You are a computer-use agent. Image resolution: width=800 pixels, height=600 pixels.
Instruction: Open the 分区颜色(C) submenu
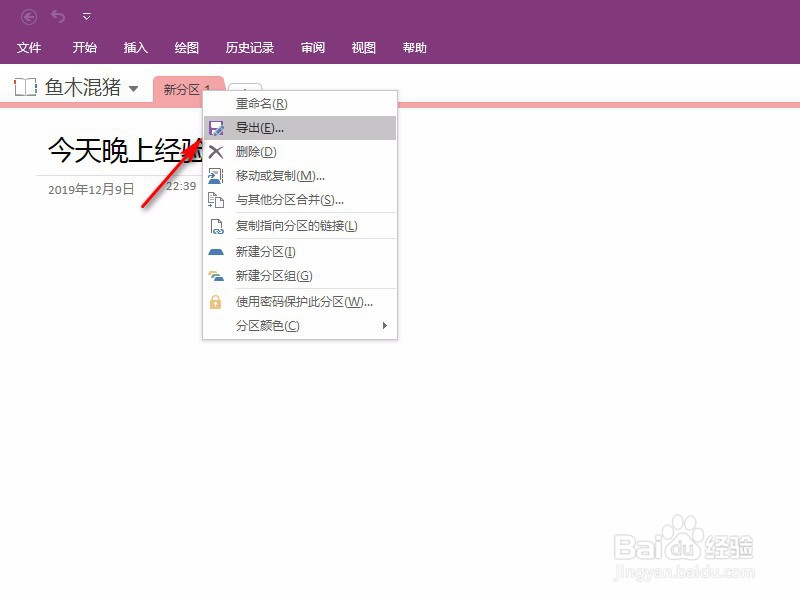(x=300, y=326)
